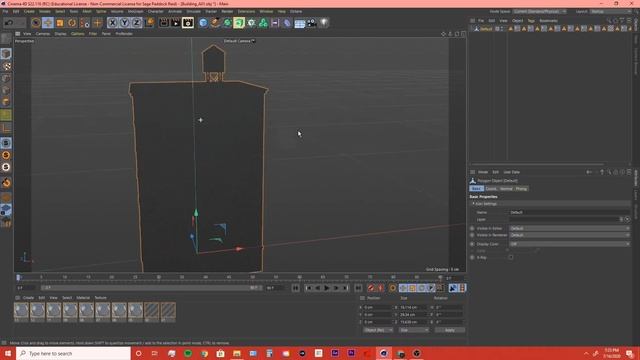Open the Cube primitives icon

[x=203, y=23]
